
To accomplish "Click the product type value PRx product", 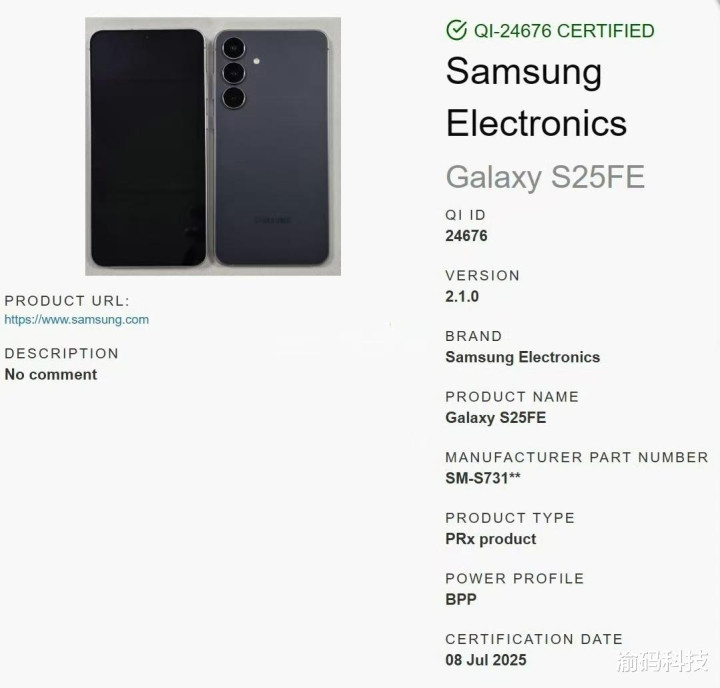I will coord(490,539).
